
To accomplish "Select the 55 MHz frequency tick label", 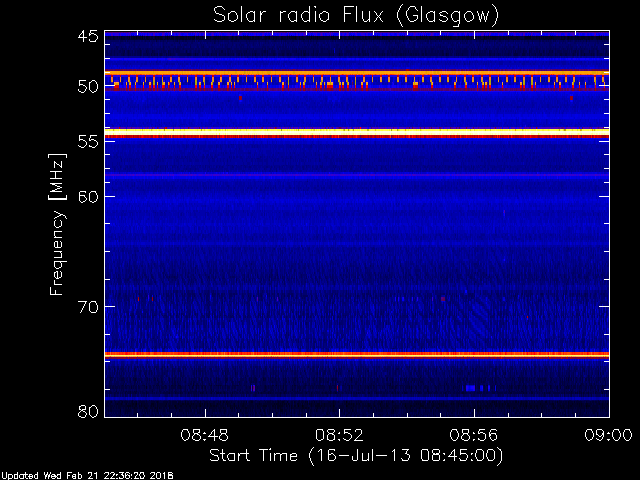I will click(x=87, y=143).
